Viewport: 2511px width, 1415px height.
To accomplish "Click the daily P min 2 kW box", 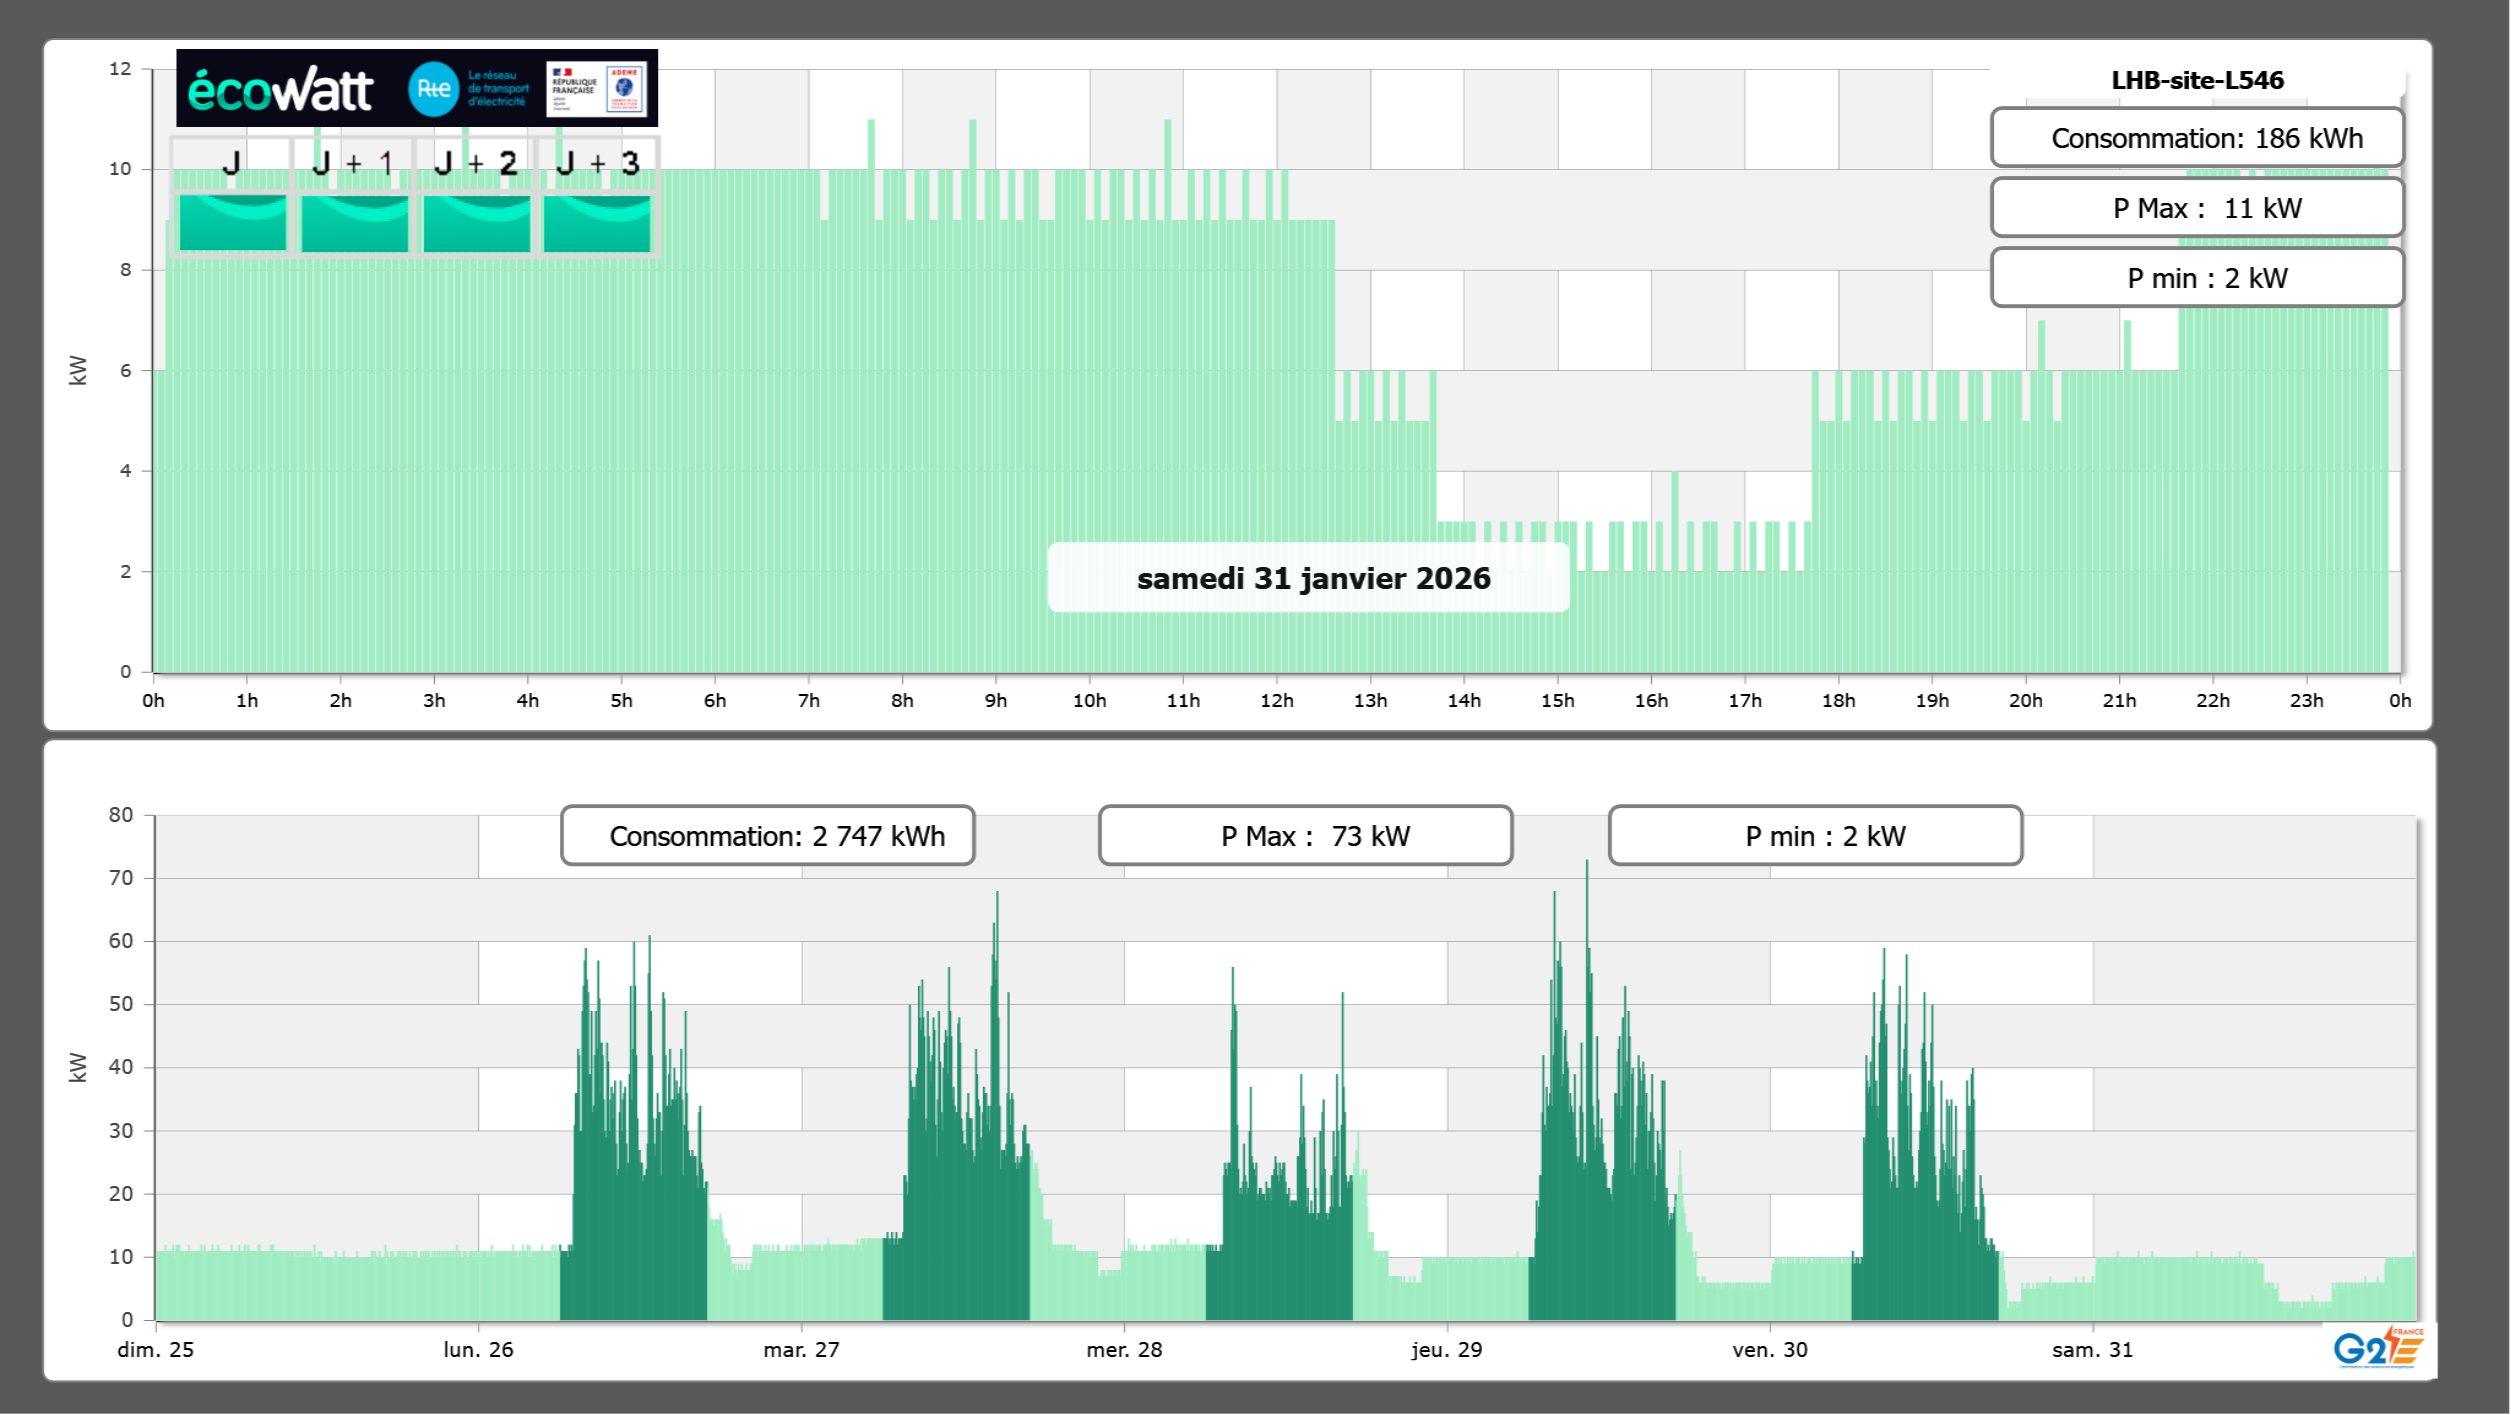I will coord(2196,278).
